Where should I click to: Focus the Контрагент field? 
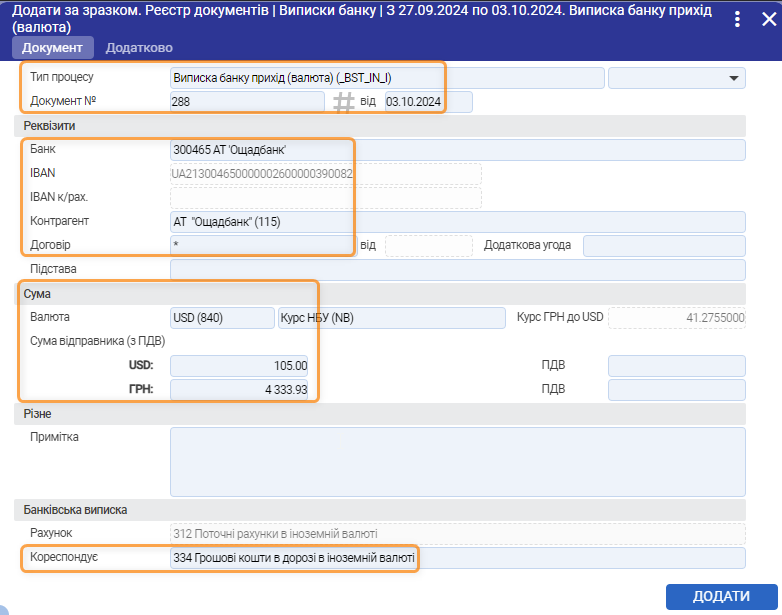[458, 222]
